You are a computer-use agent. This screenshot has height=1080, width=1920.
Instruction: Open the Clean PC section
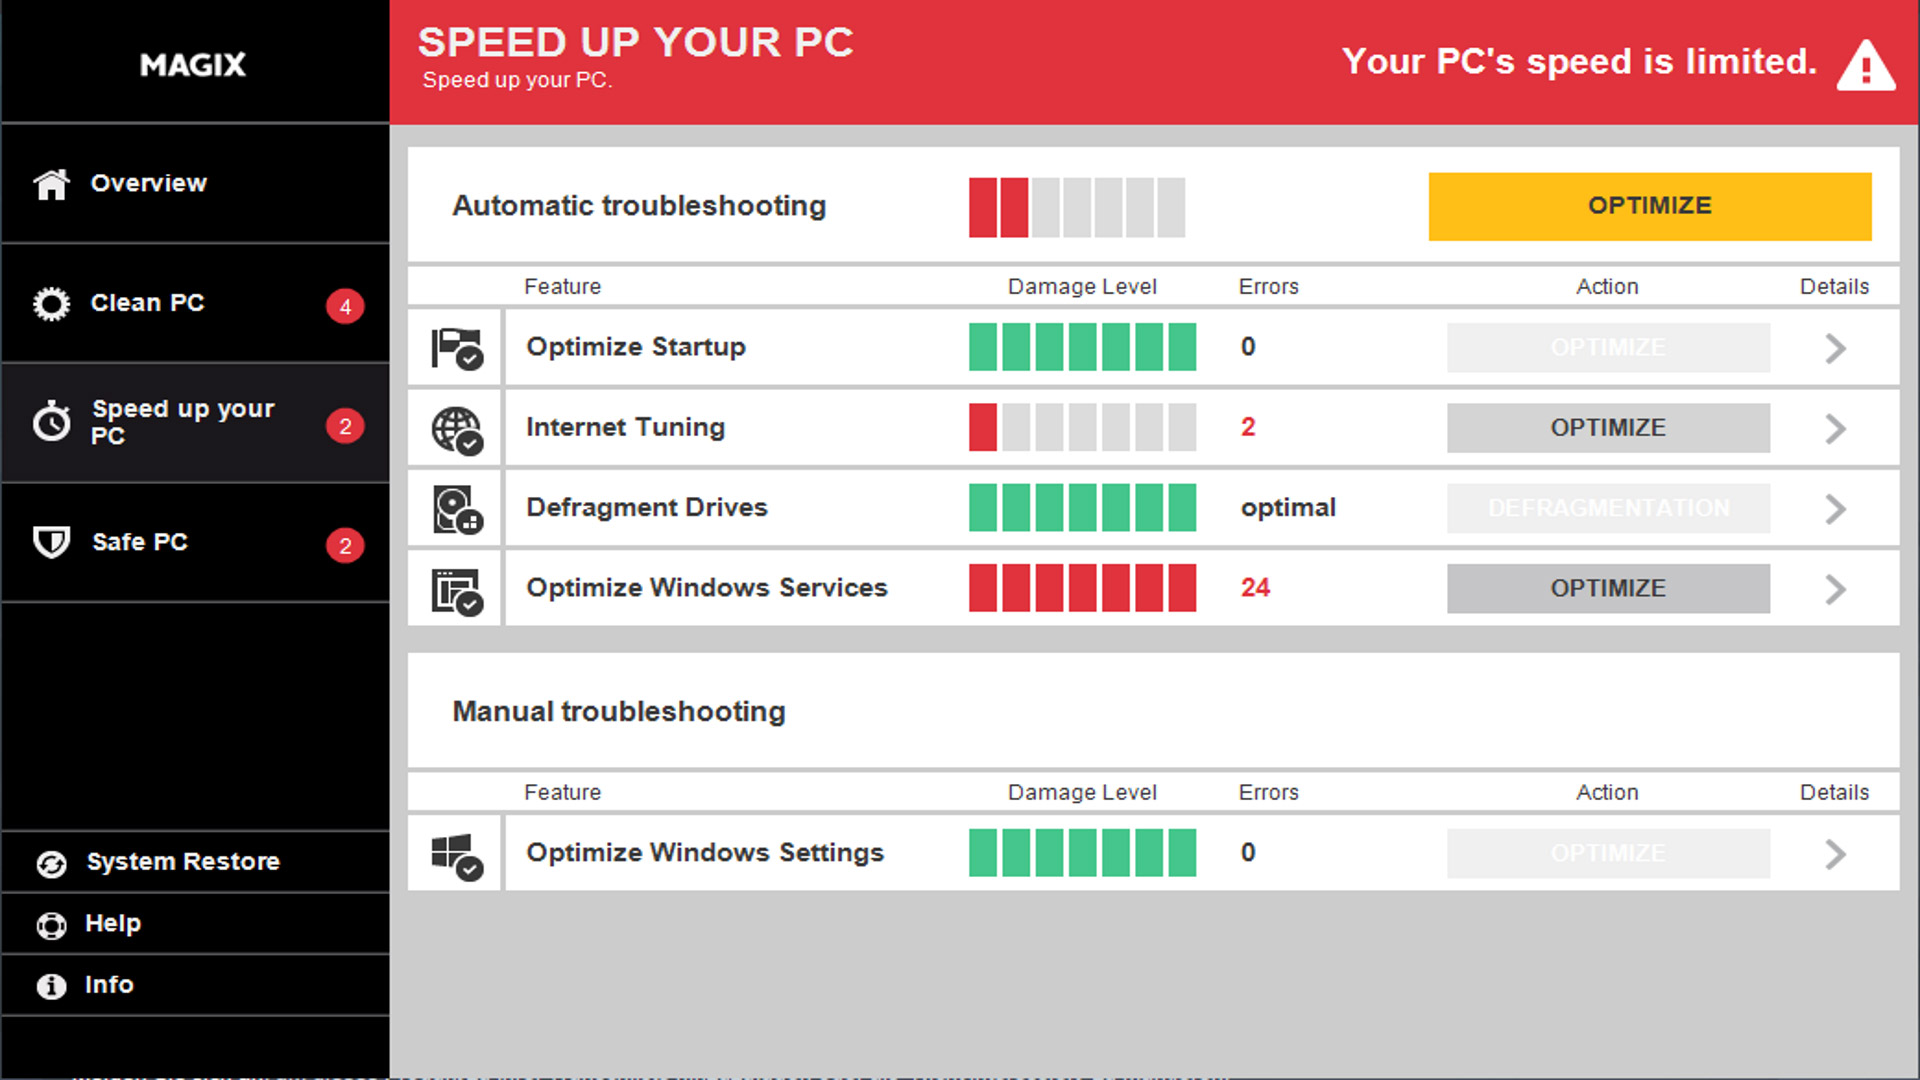pyautogui.click(x=195, y=303)
